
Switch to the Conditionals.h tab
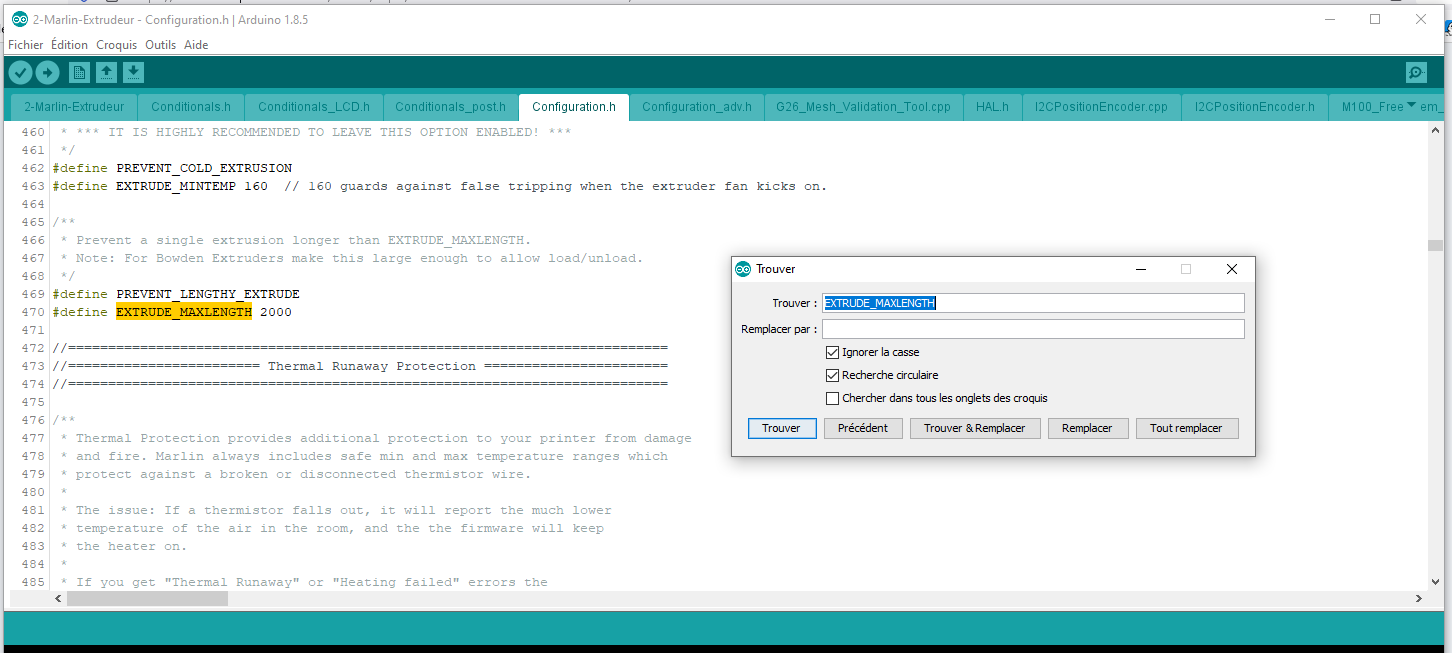pyautogui.click(x=191, y=107)
